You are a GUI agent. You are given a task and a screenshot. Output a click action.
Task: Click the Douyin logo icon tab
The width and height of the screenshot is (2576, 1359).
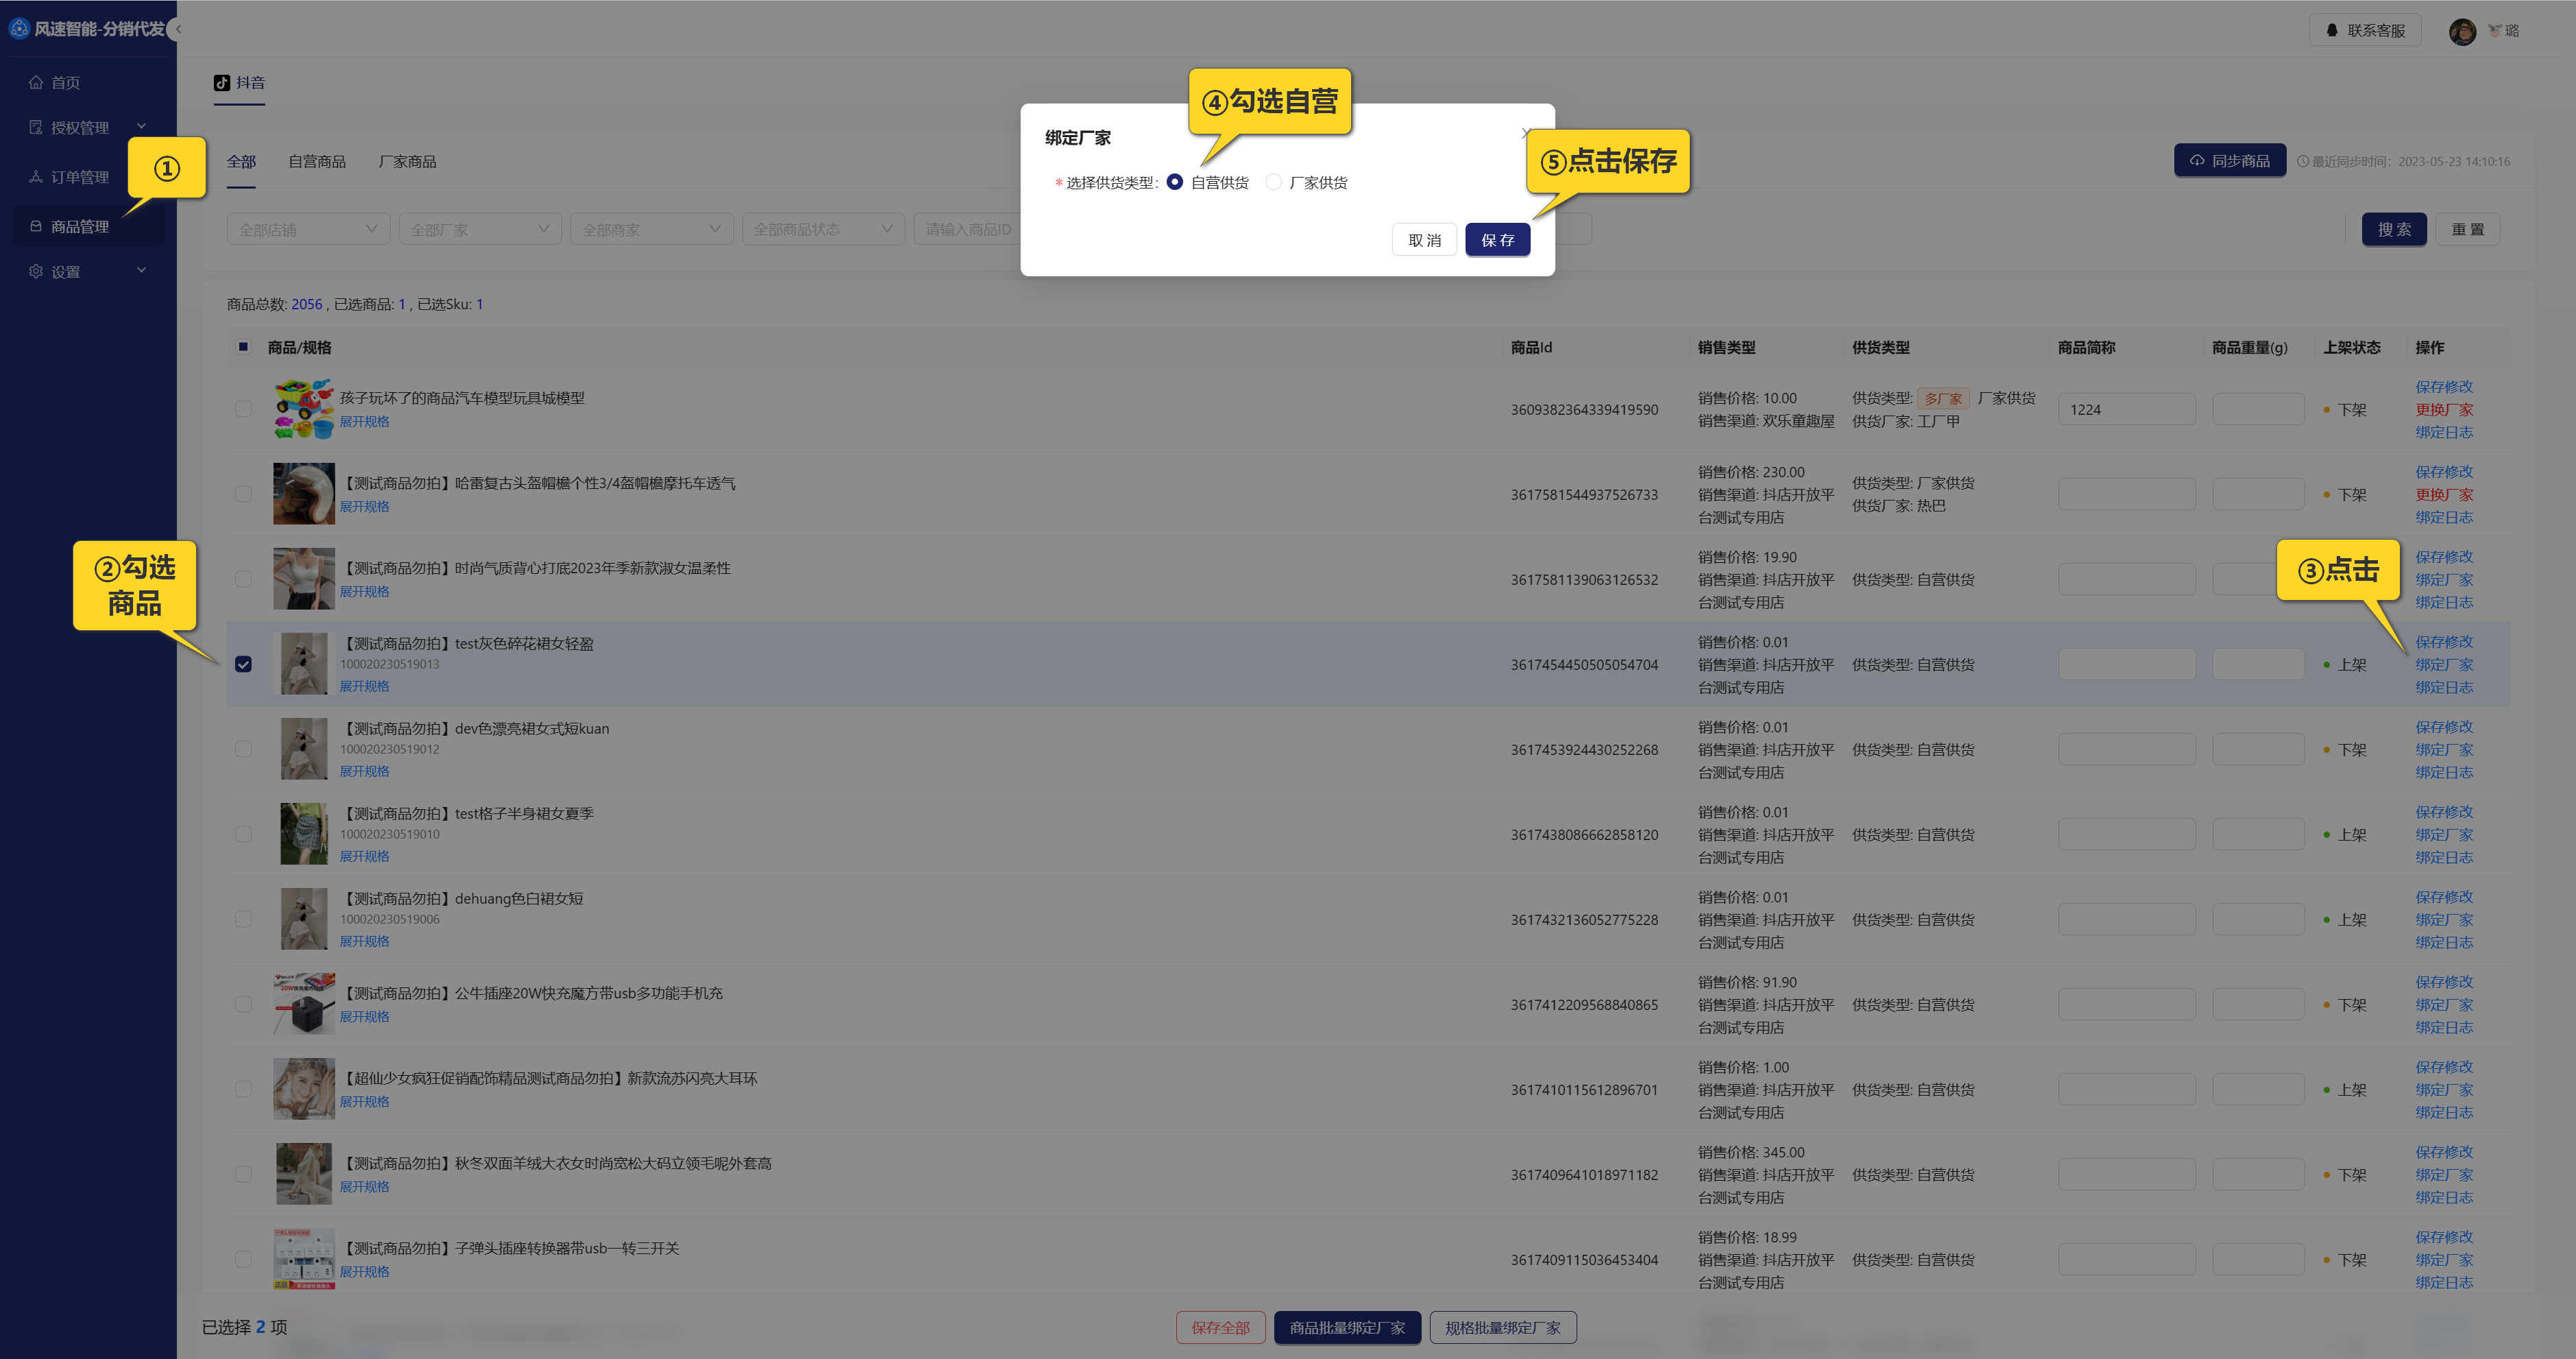click(x=222, y=83)
